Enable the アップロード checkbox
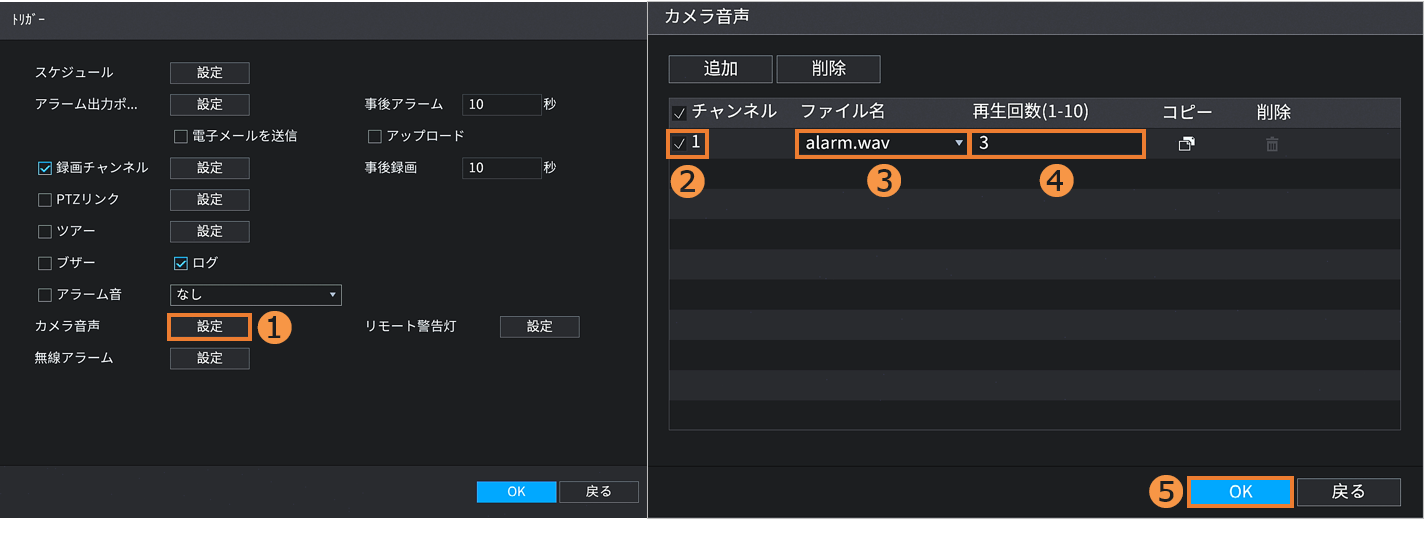This screenshot has width=1425, height=541. pyautogui.click(x=376, y=136)
